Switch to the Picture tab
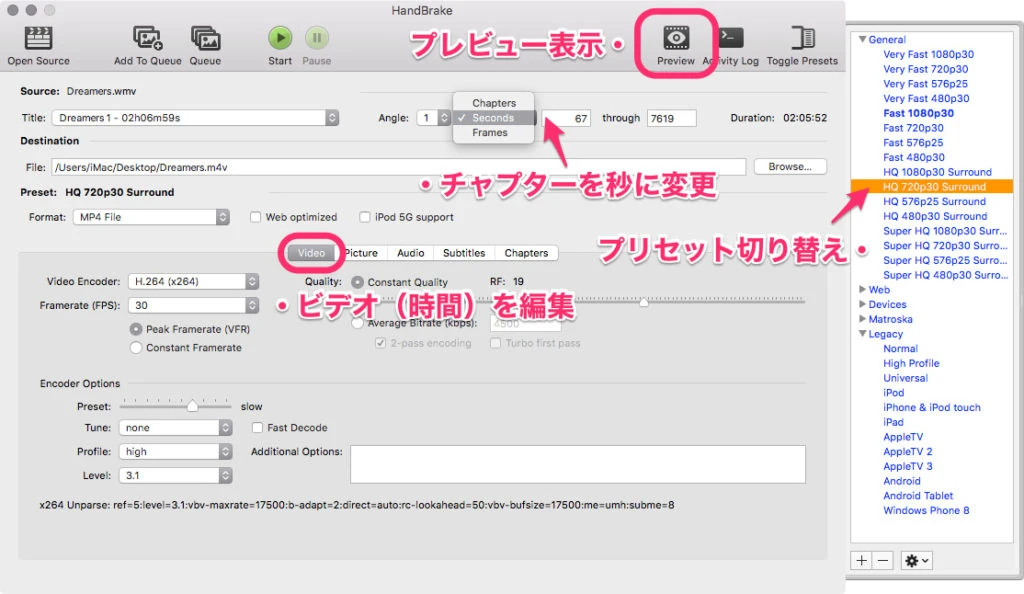The image size is (1024, 594). (x=361, y=253)
